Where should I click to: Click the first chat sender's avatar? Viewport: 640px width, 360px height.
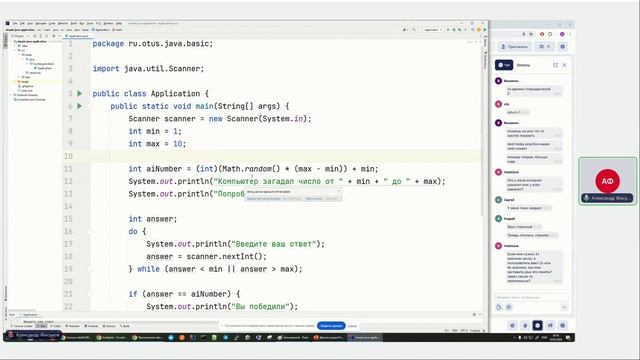tap(498, 81)
